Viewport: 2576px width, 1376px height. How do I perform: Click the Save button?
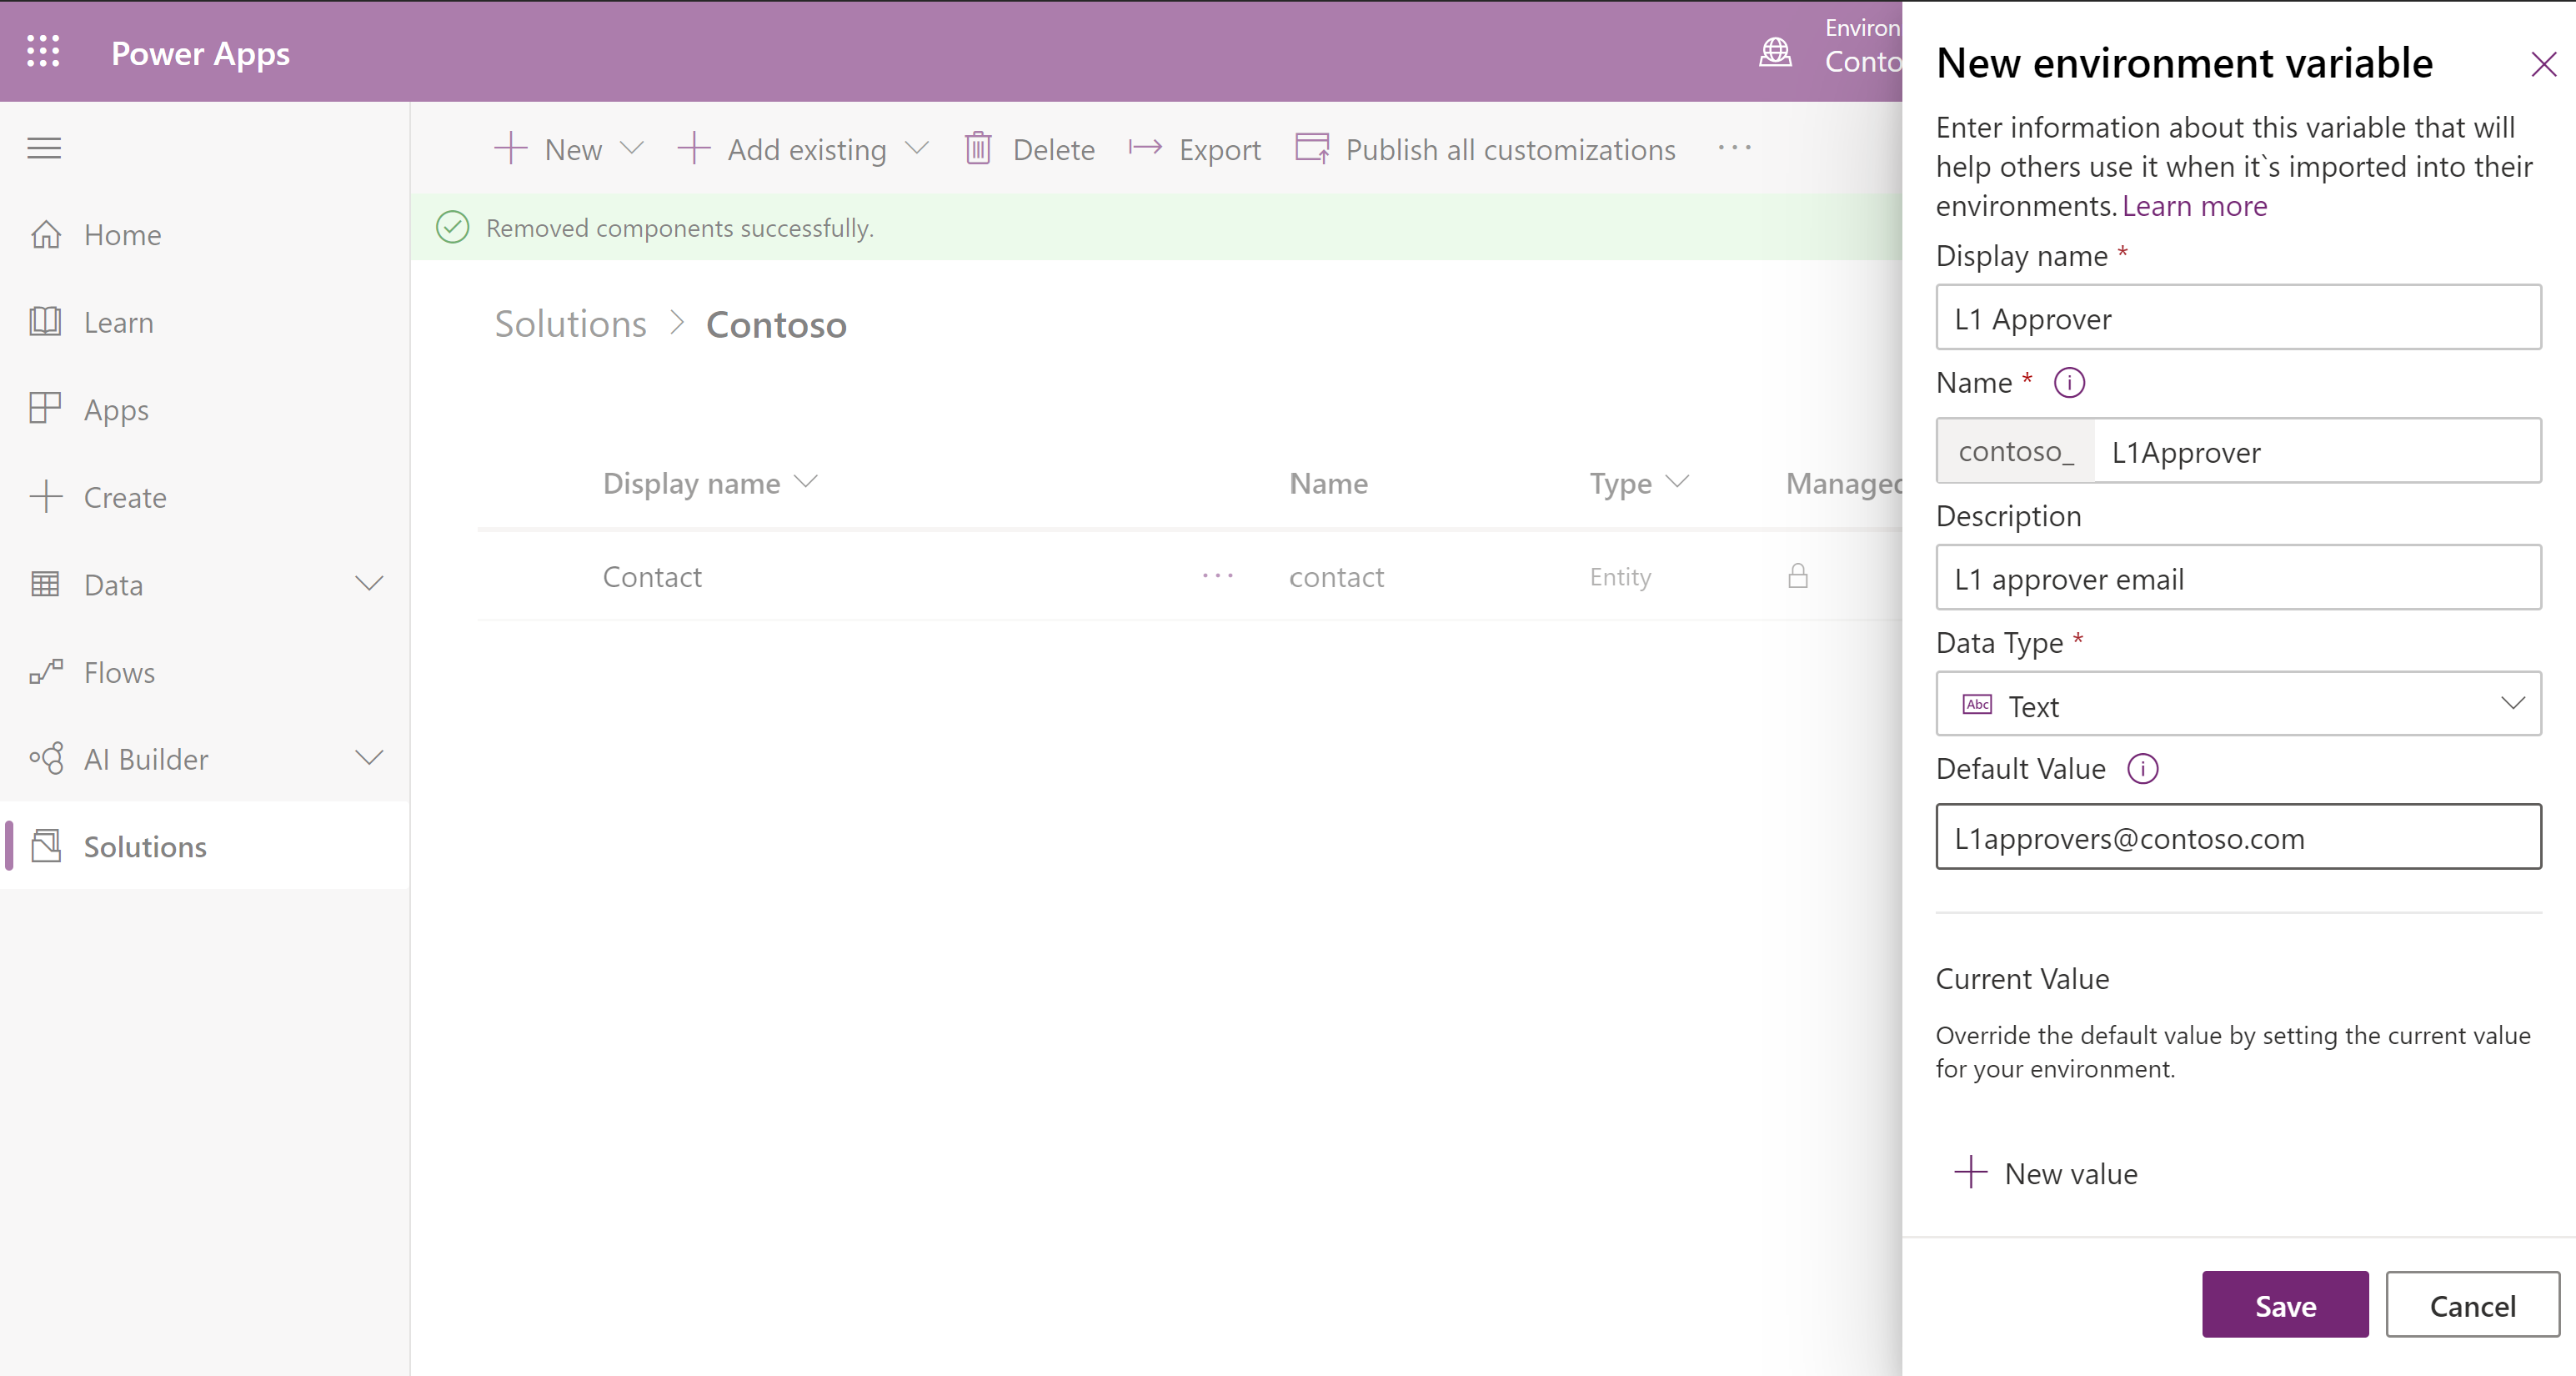2283,1304
